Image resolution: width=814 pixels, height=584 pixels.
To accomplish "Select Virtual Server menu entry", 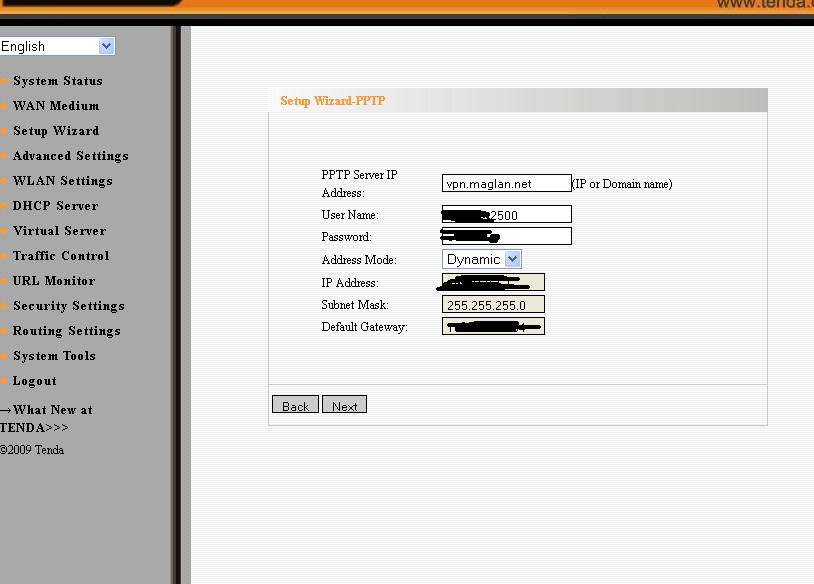I will [x=59, y=231].
